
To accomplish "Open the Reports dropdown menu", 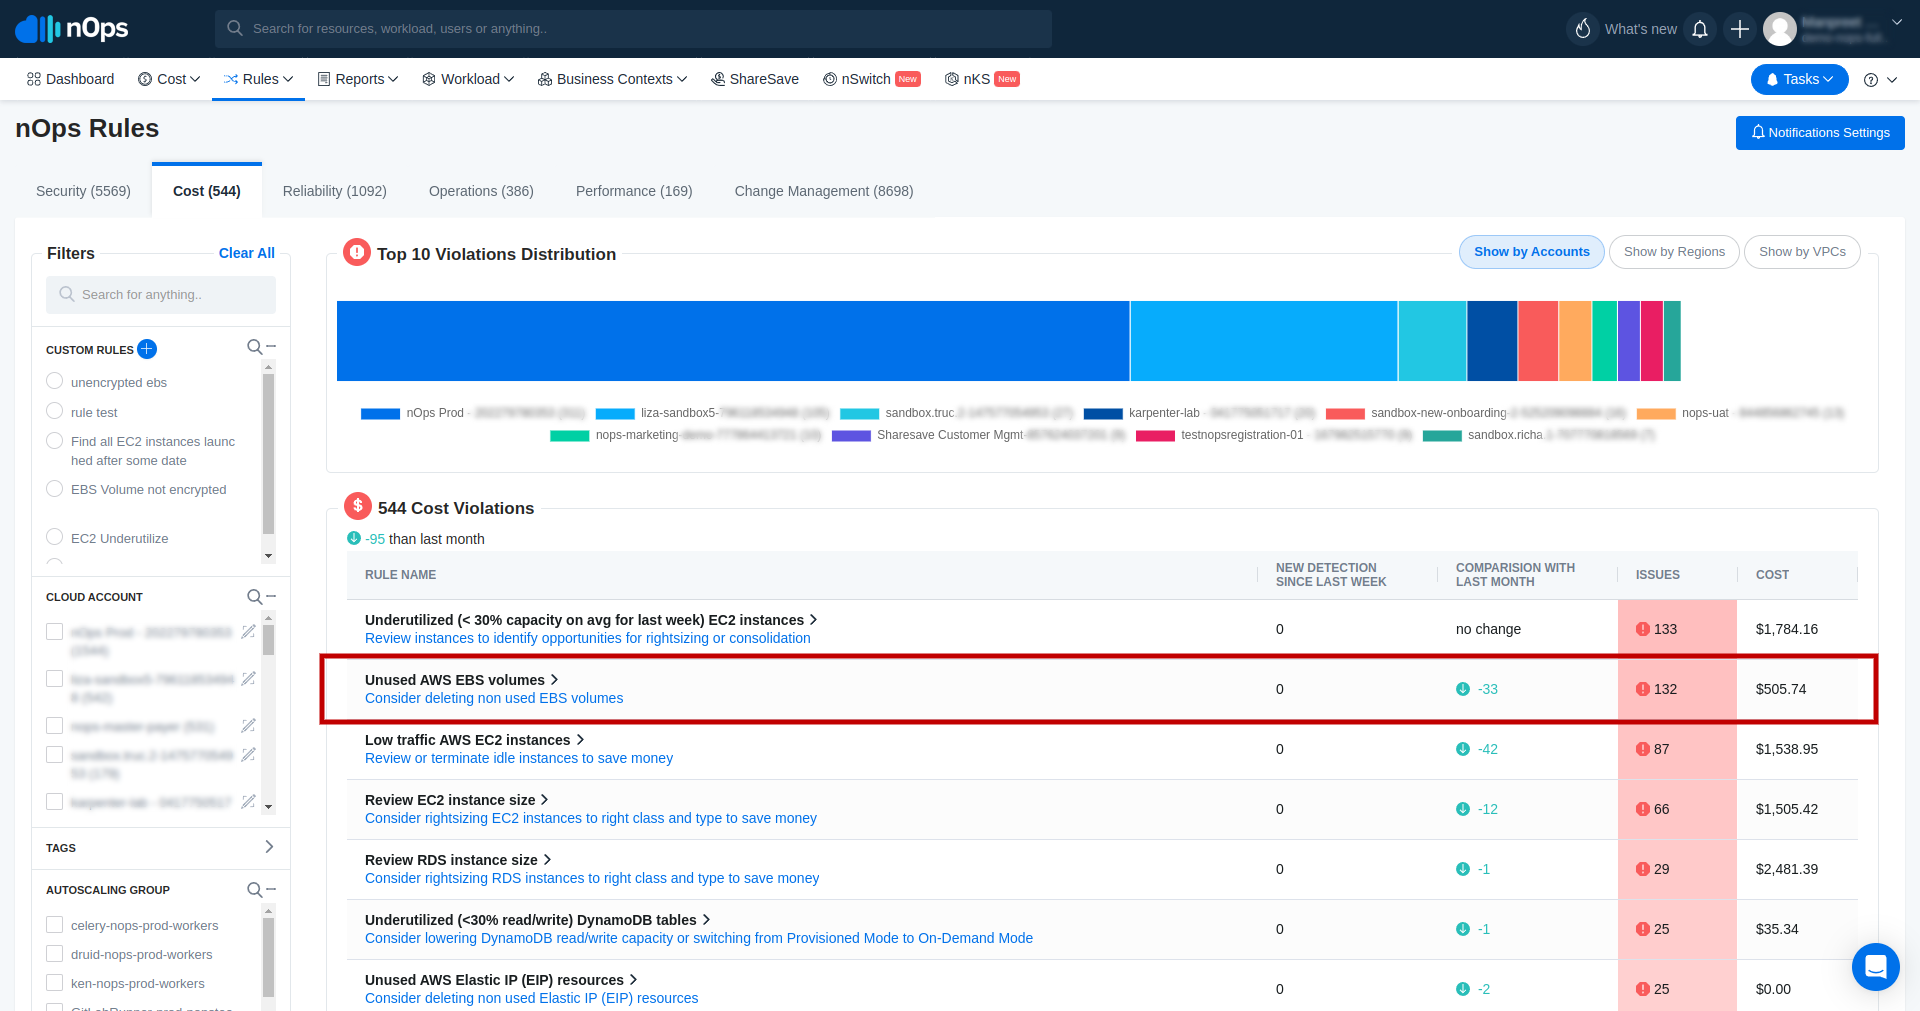I will pyautogui.click(x=358, y=79).
